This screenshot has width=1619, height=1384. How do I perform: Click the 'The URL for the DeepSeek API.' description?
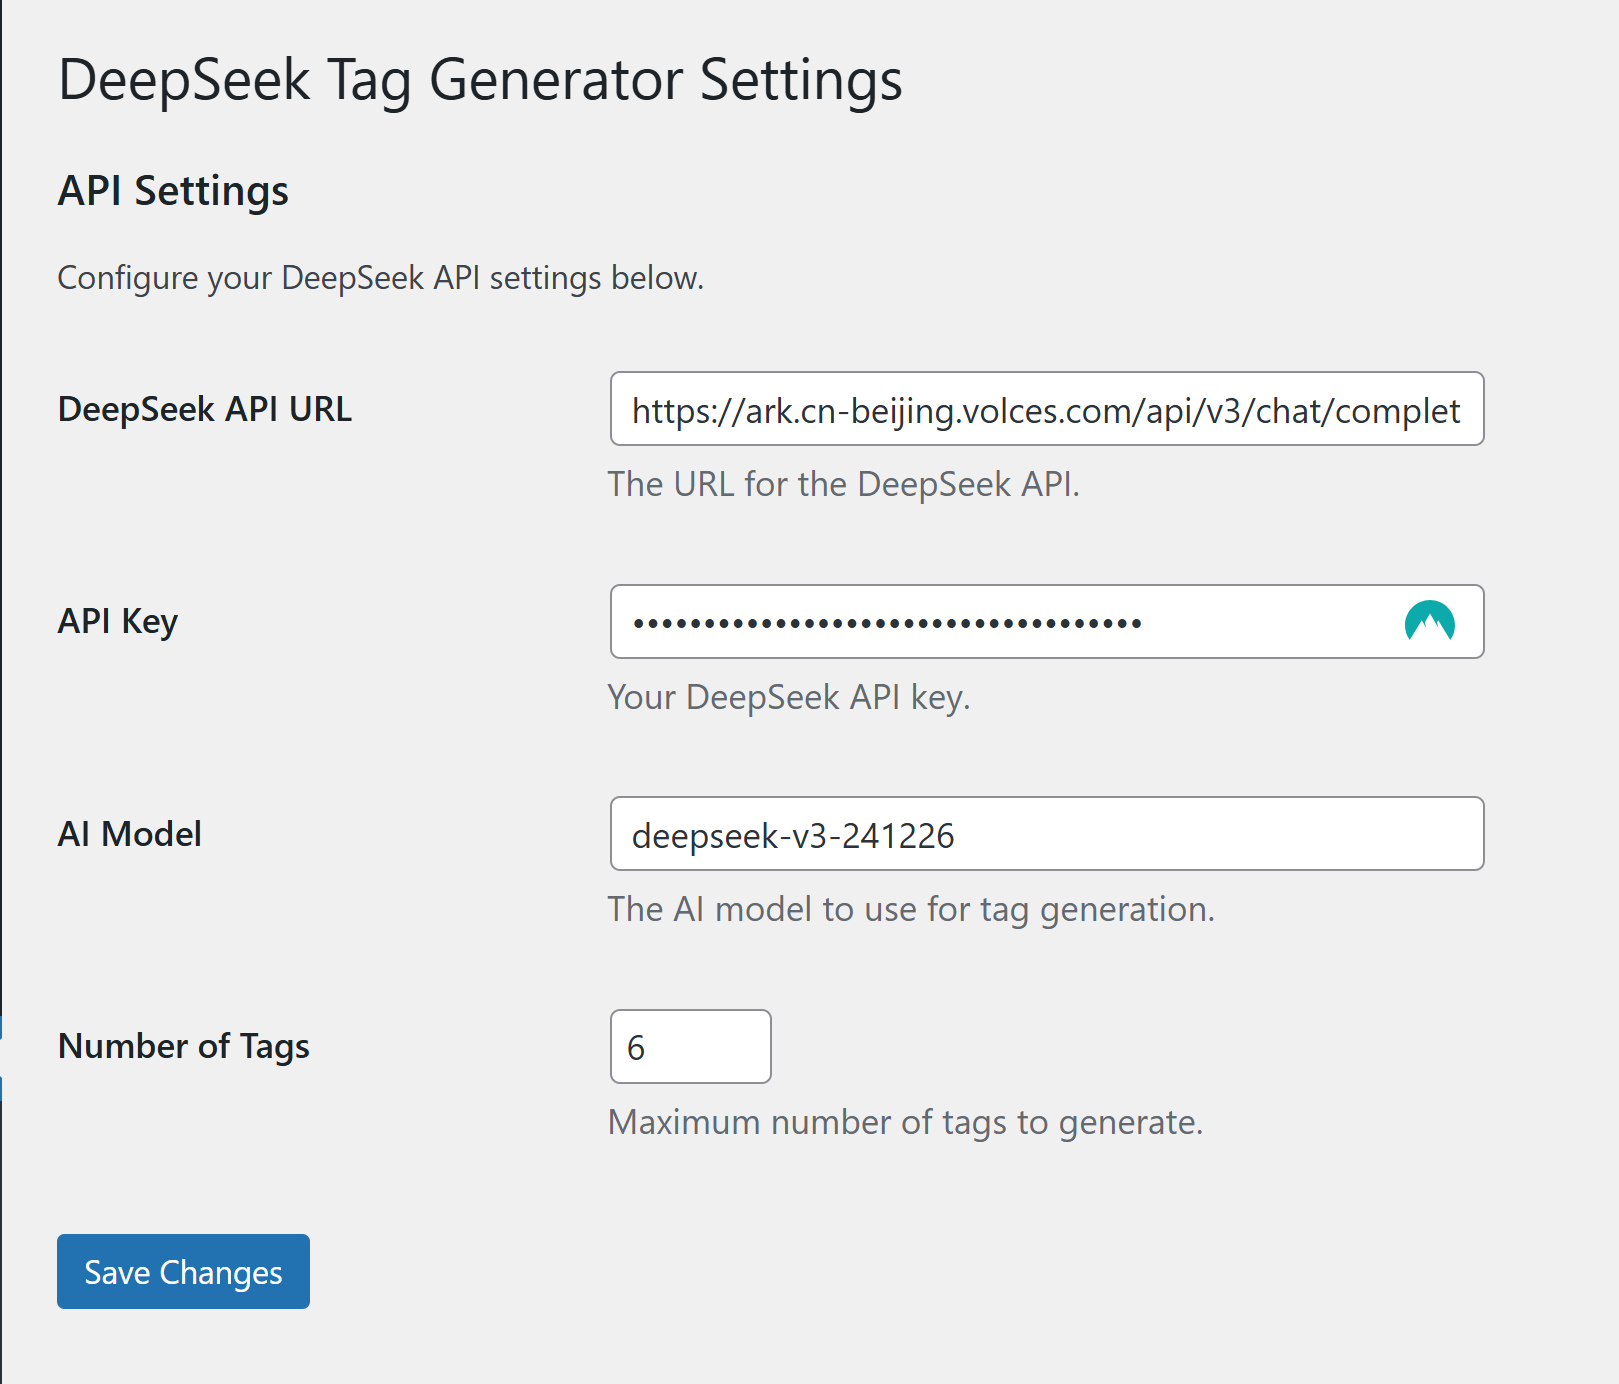844,484
